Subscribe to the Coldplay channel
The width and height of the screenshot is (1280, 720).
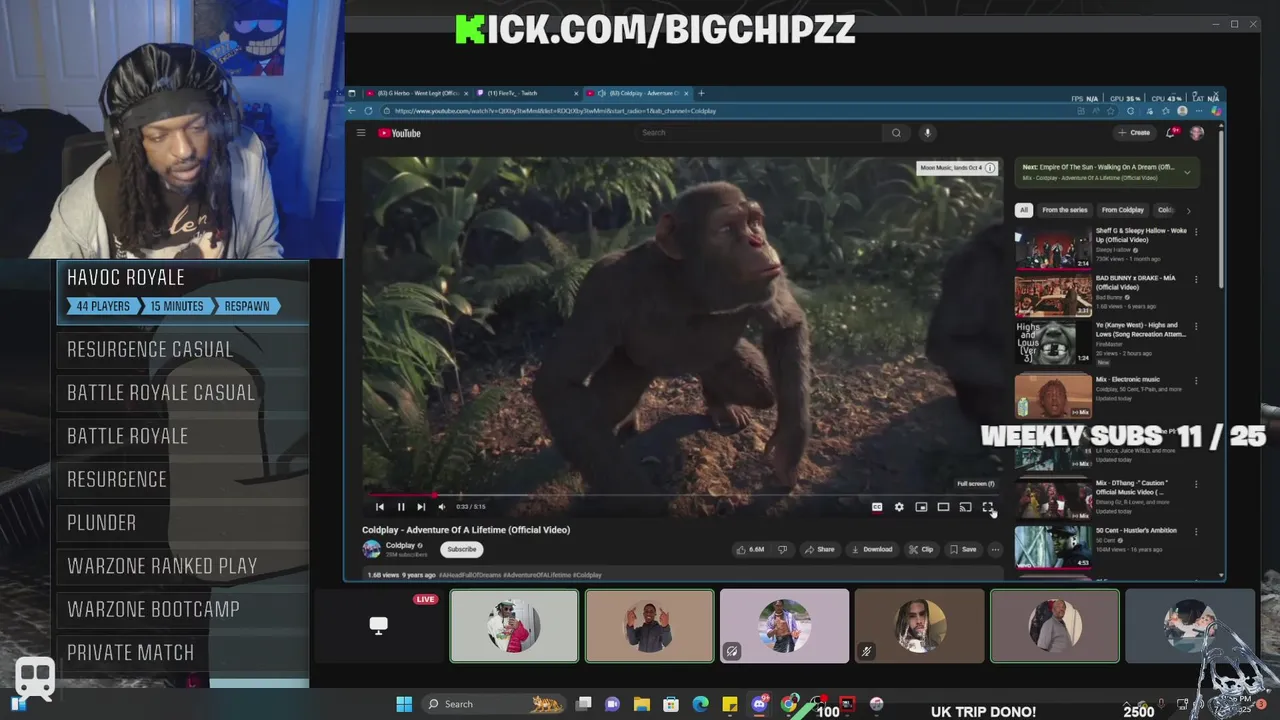point(462,549)
